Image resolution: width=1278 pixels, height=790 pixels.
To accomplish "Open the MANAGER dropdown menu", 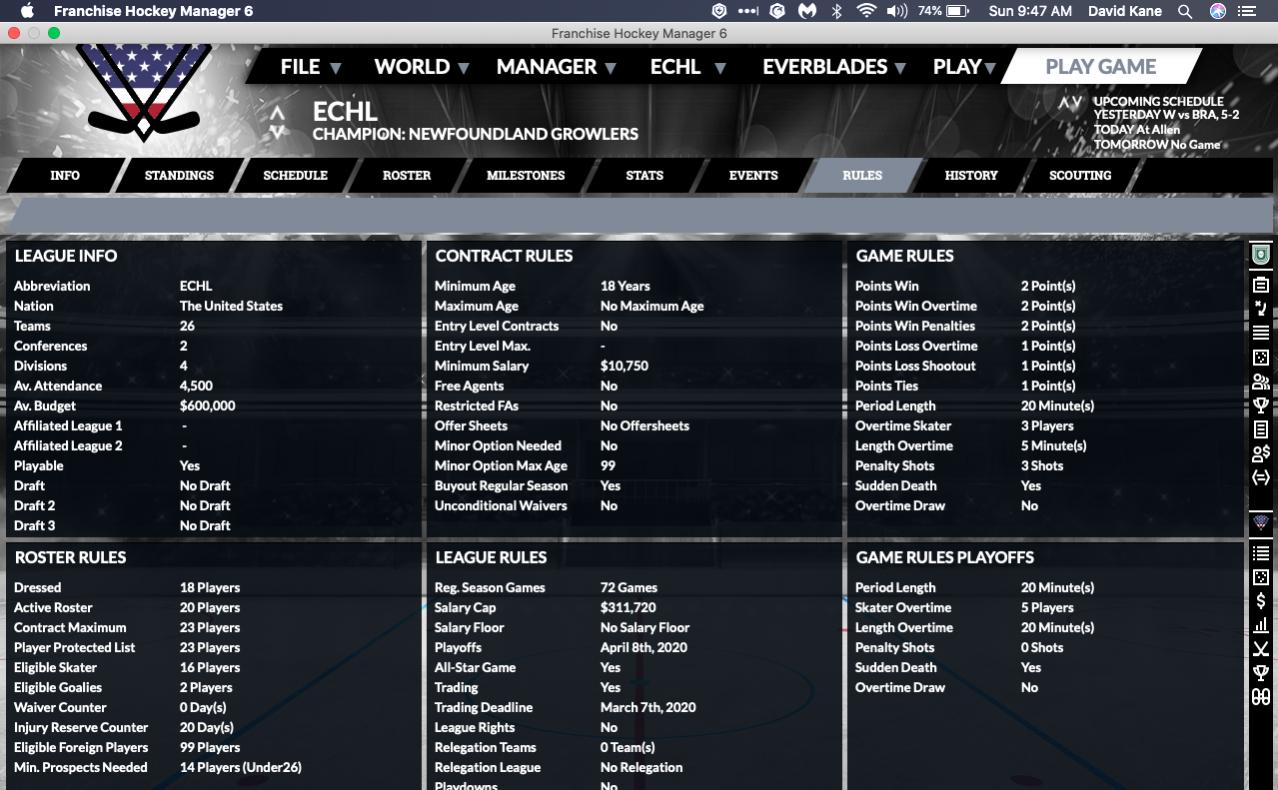I will 556,67.
